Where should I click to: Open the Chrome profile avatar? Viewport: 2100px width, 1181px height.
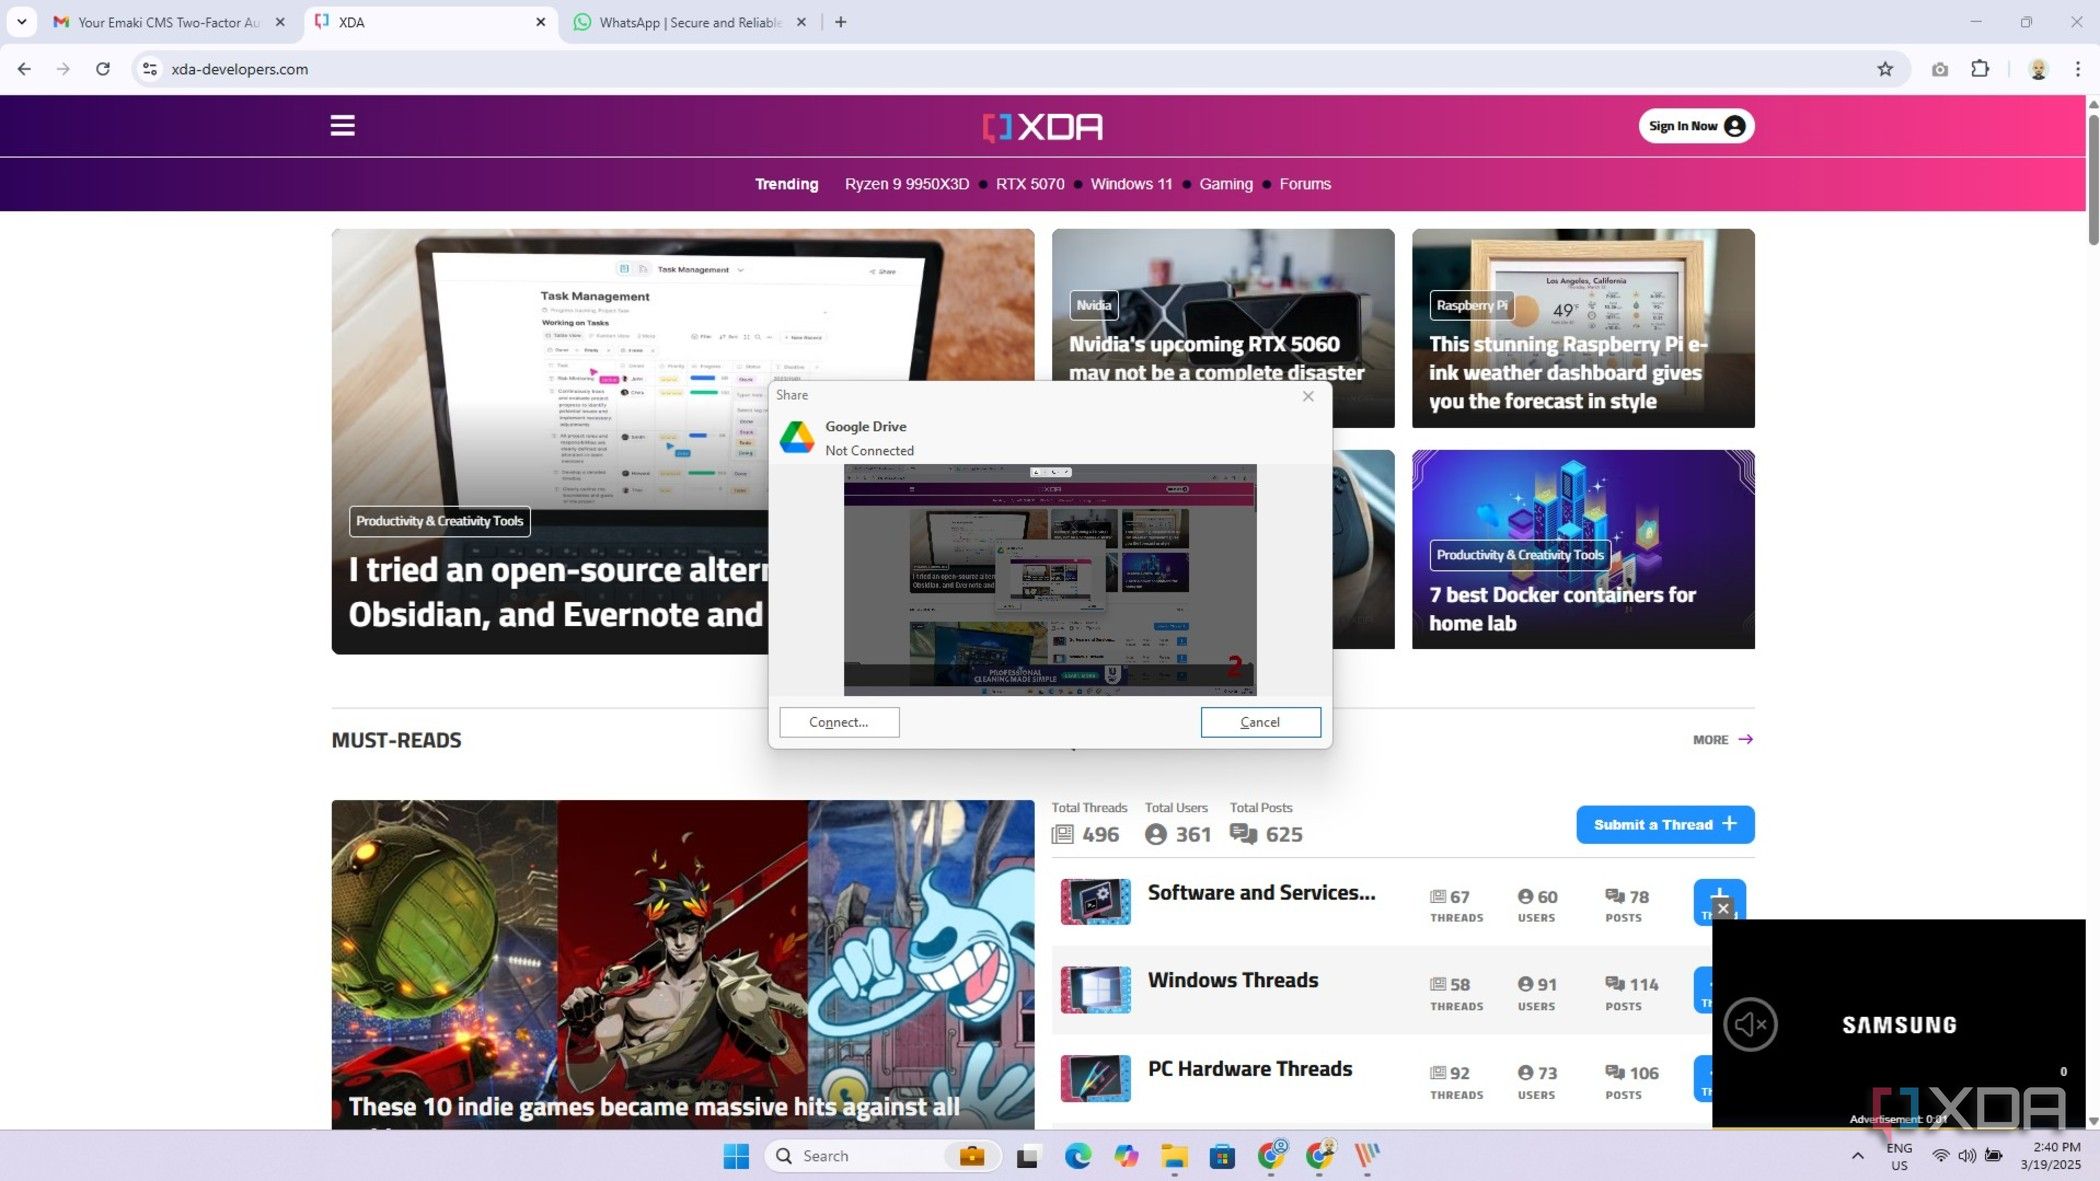[x=2037, y=69]
